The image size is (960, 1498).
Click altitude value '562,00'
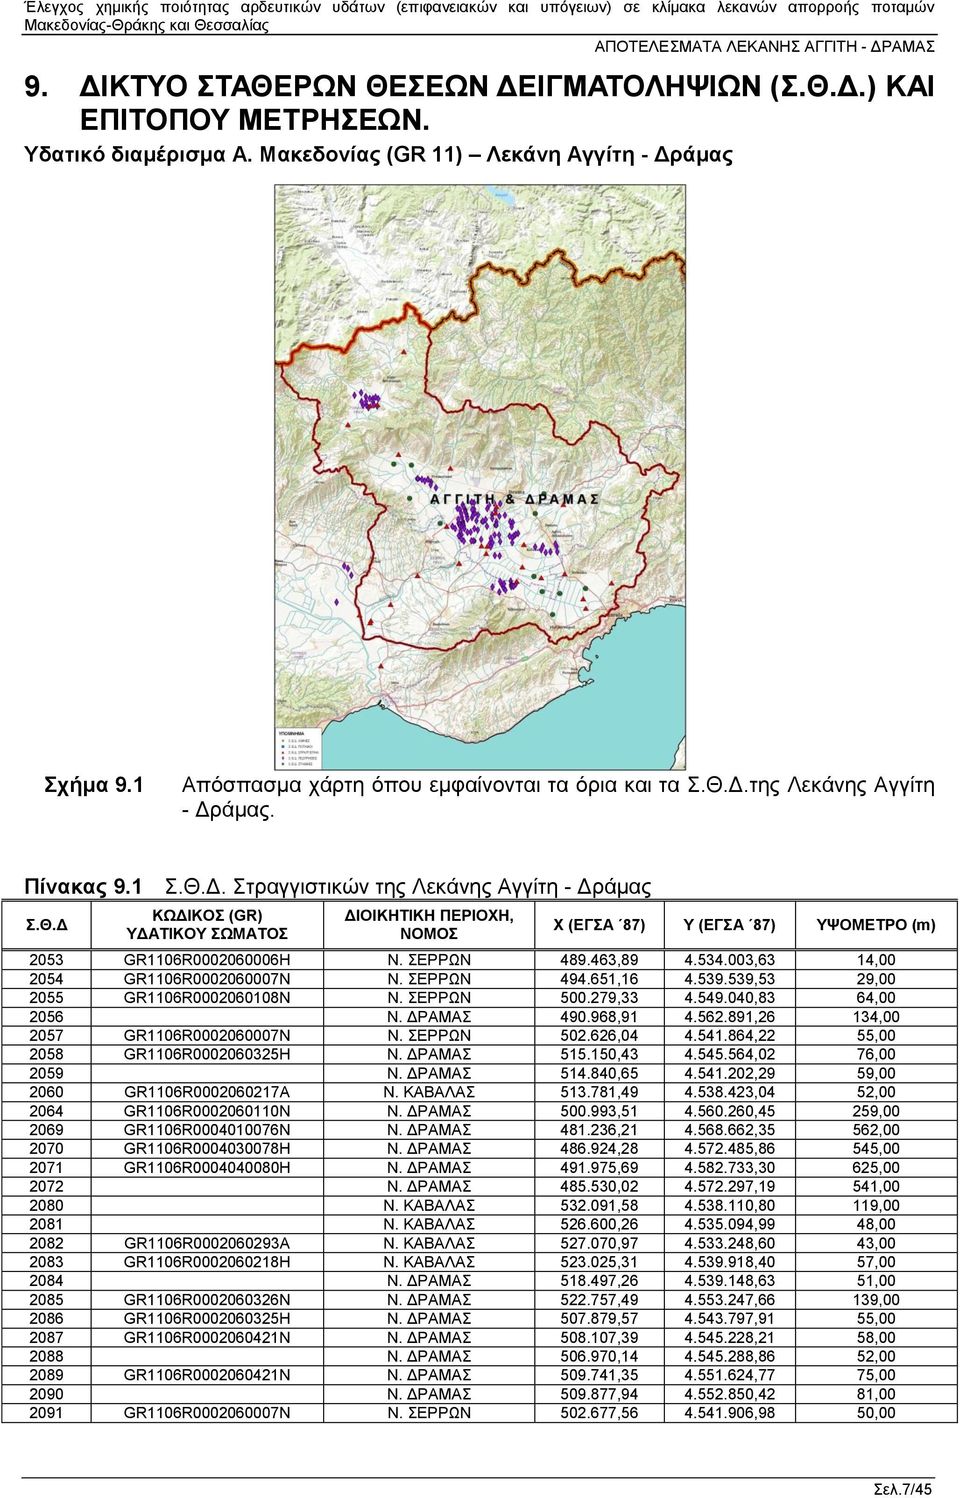click(876, 1130)
